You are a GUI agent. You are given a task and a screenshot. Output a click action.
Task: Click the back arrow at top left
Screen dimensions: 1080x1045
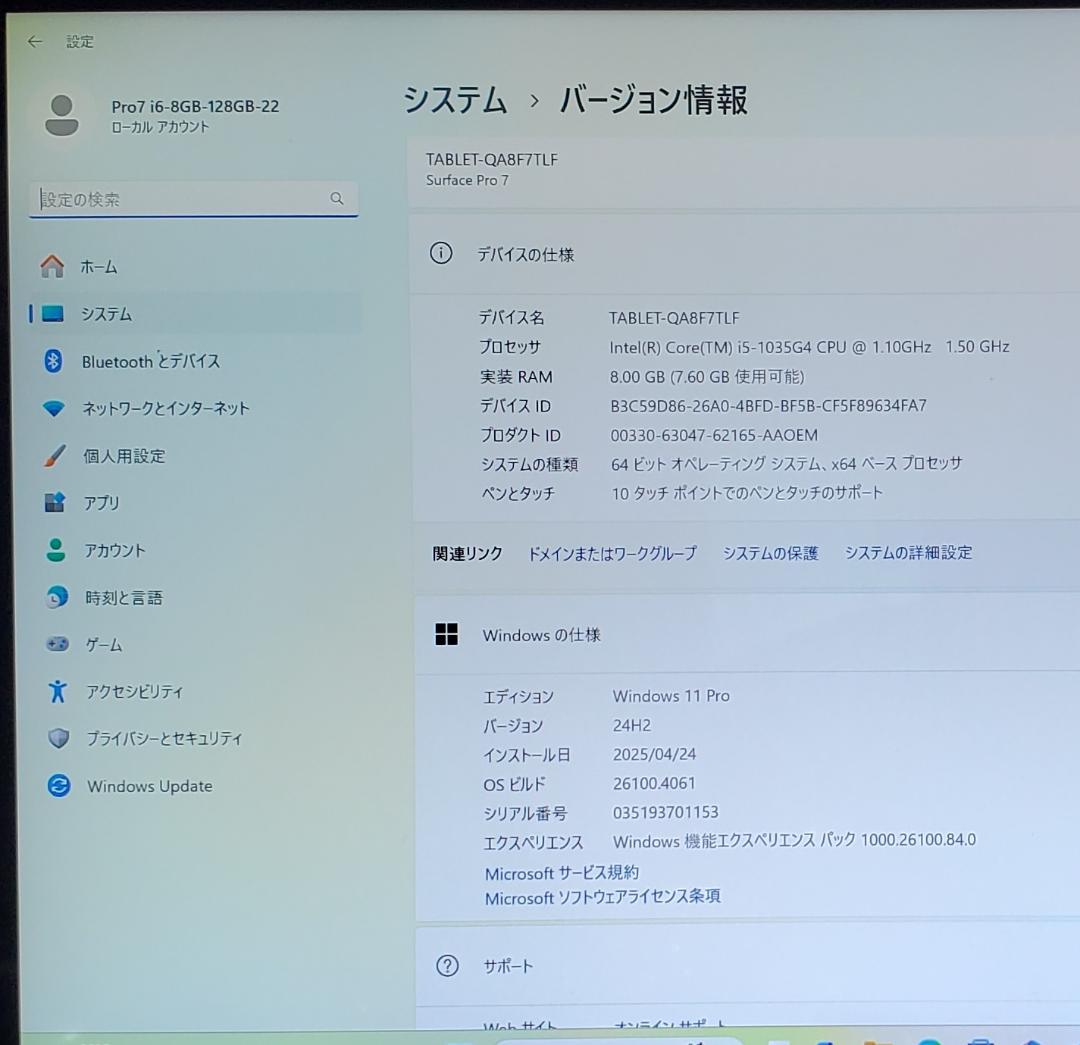point(34,41)
